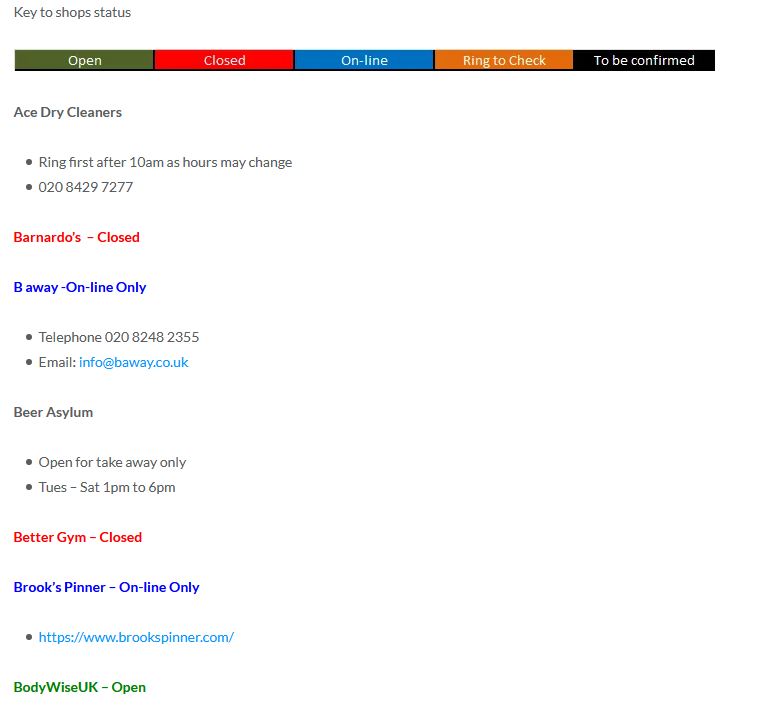Click the Barnardo's – Closed heading
The height and width of the screenshot is (720, 762).
click(76, 237)
